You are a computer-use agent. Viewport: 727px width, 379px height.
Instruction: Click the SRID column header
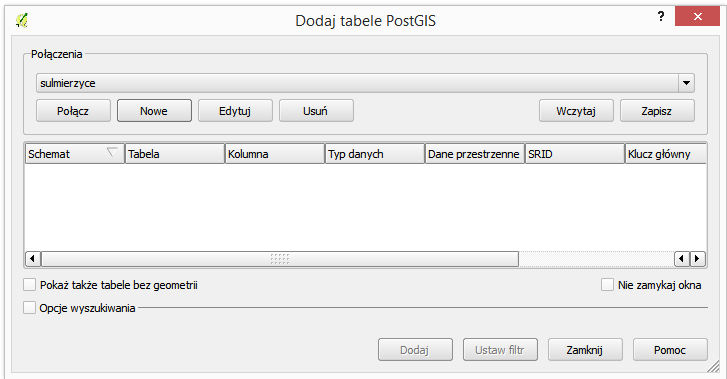click(574, 154)
